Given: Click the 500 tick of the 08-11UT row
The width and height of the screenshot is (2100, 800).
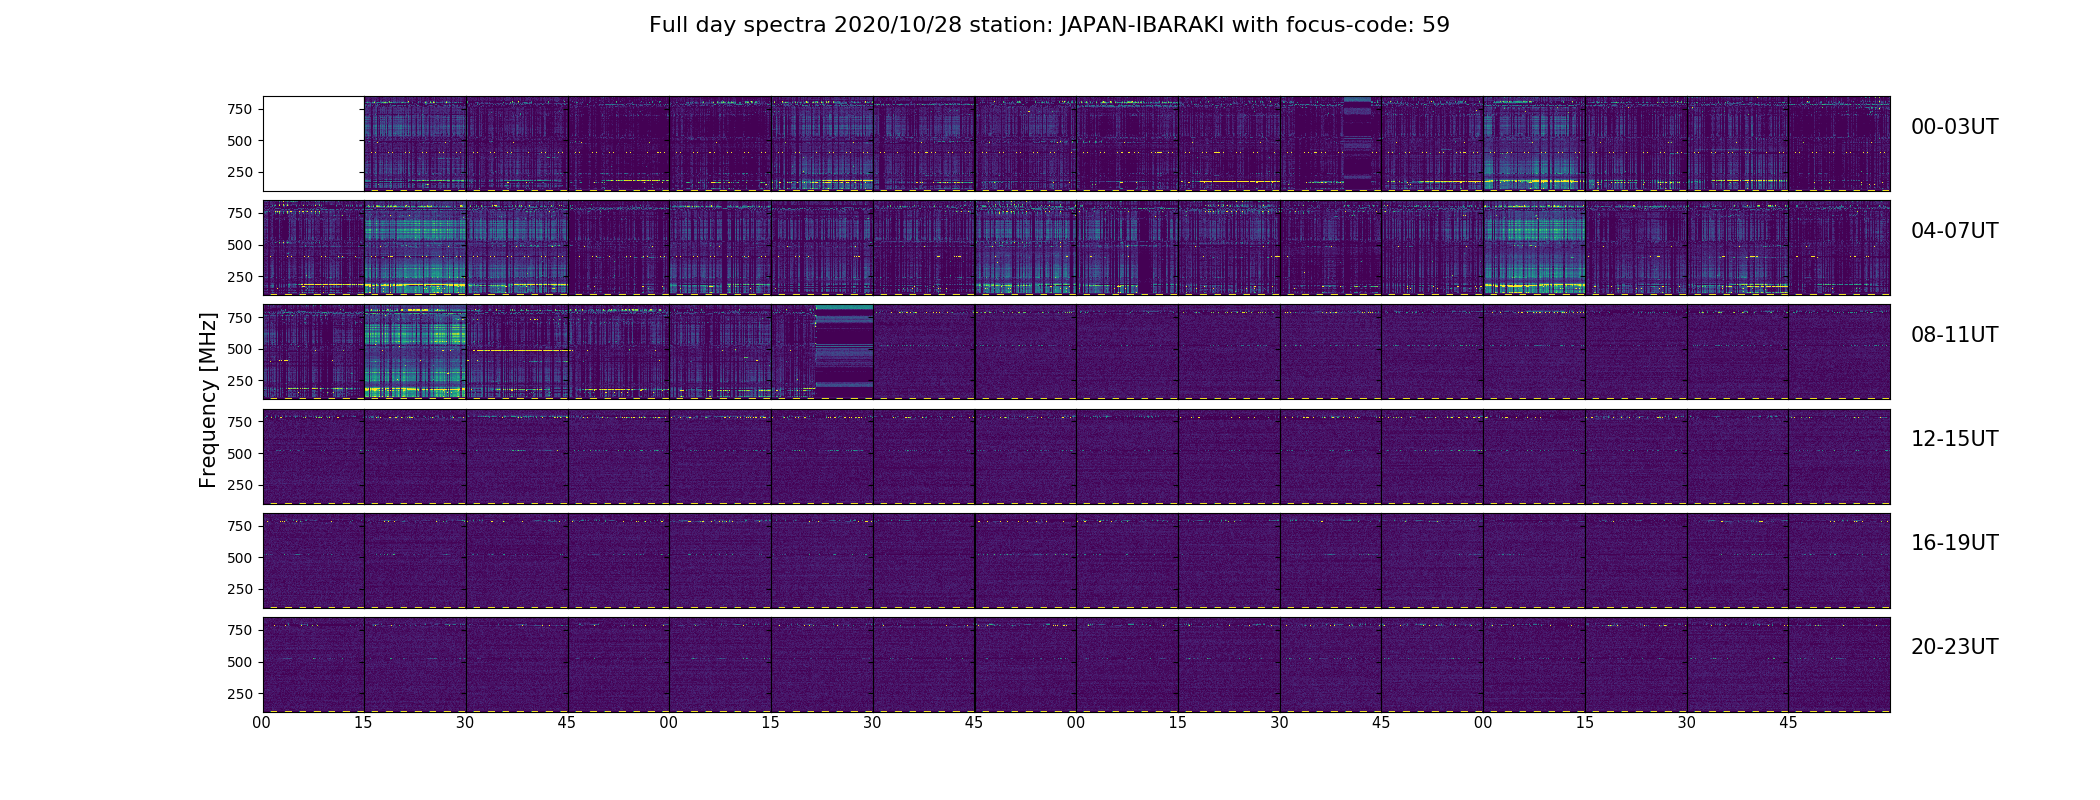Looking at the screenshot, I should [x=240, y=349].
